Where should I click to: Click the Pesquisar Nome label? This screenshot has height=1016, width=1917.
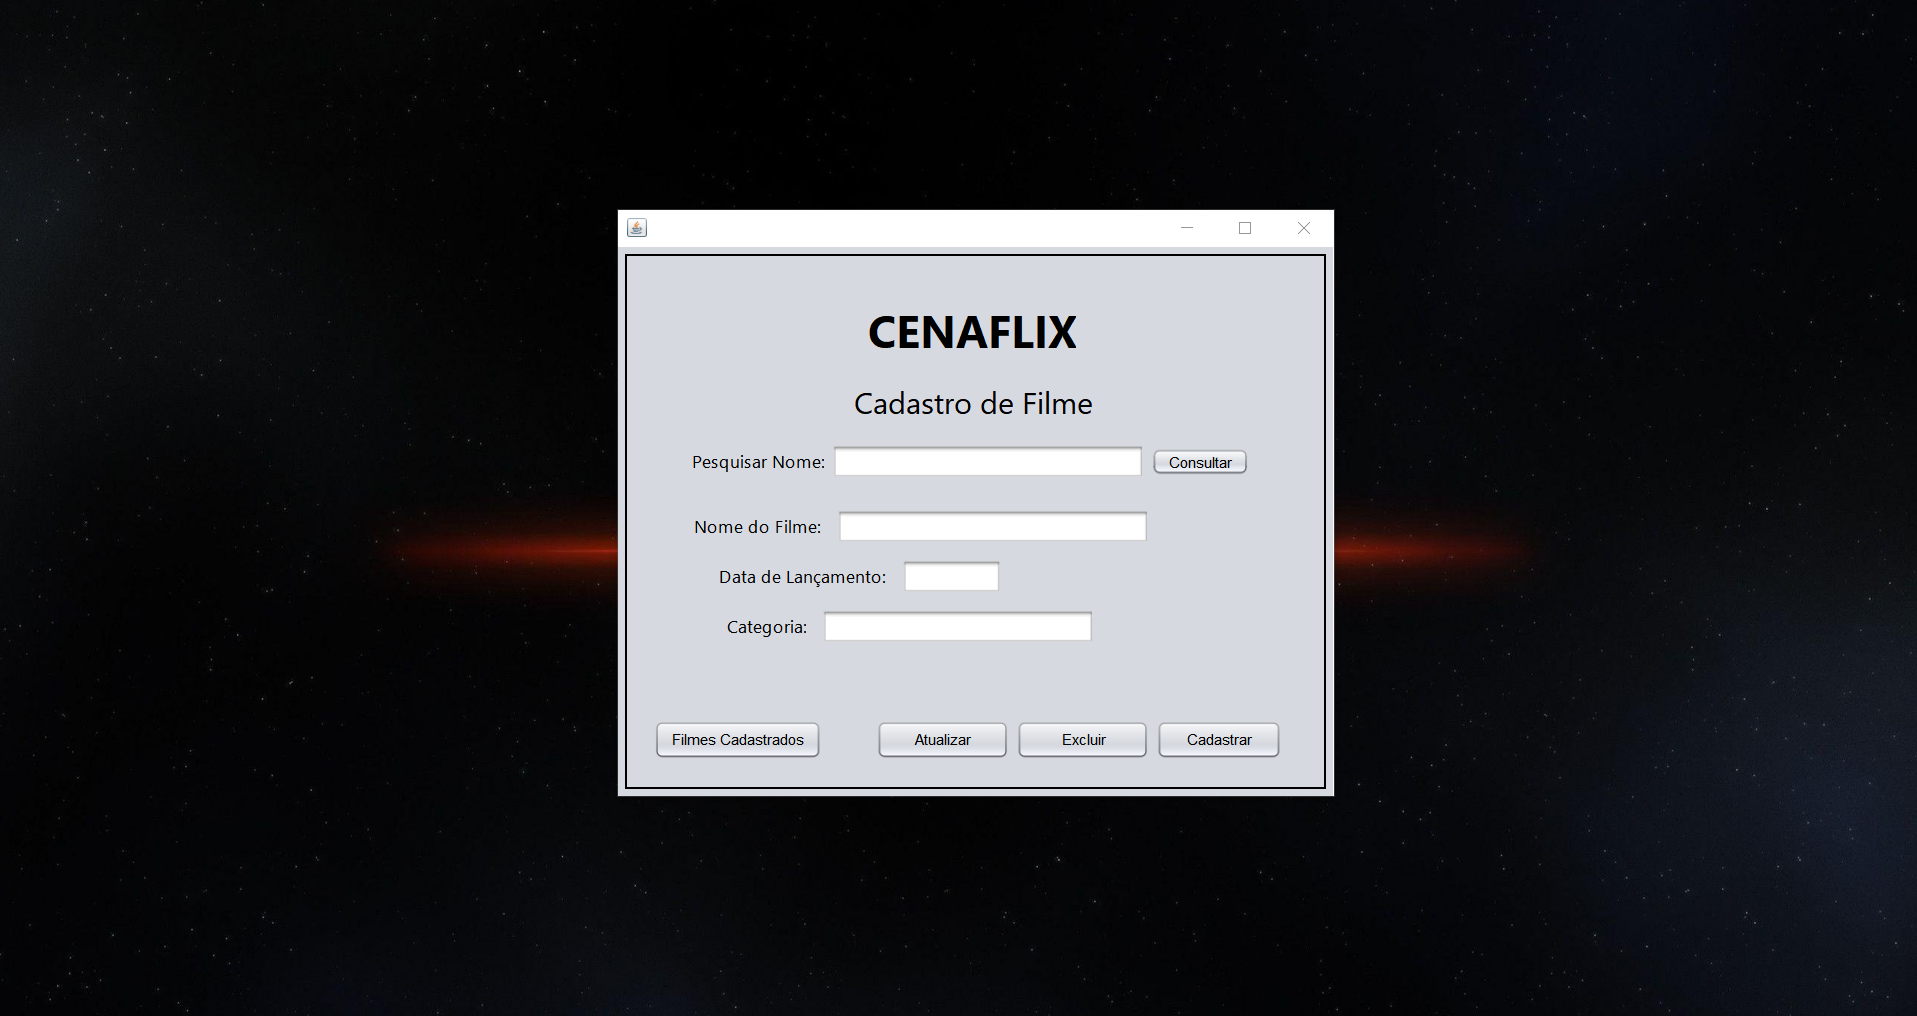pyautogui.click(x=758, y=462)
